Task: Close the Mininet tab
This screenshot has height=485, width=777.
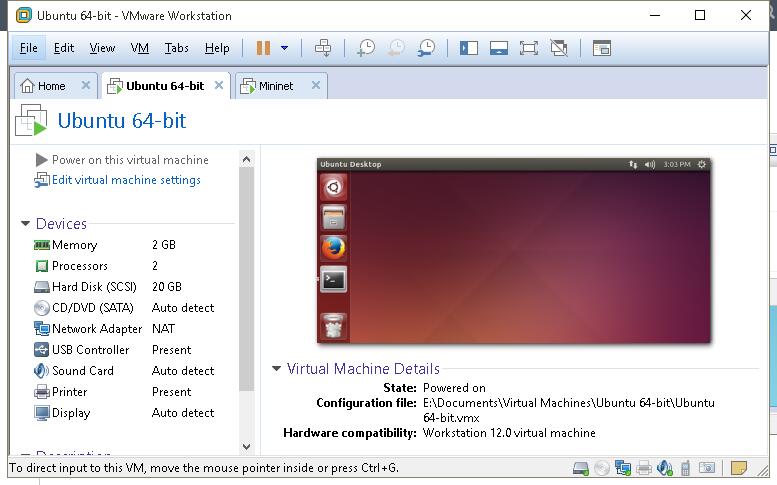Action: click(x=316, y=85)
